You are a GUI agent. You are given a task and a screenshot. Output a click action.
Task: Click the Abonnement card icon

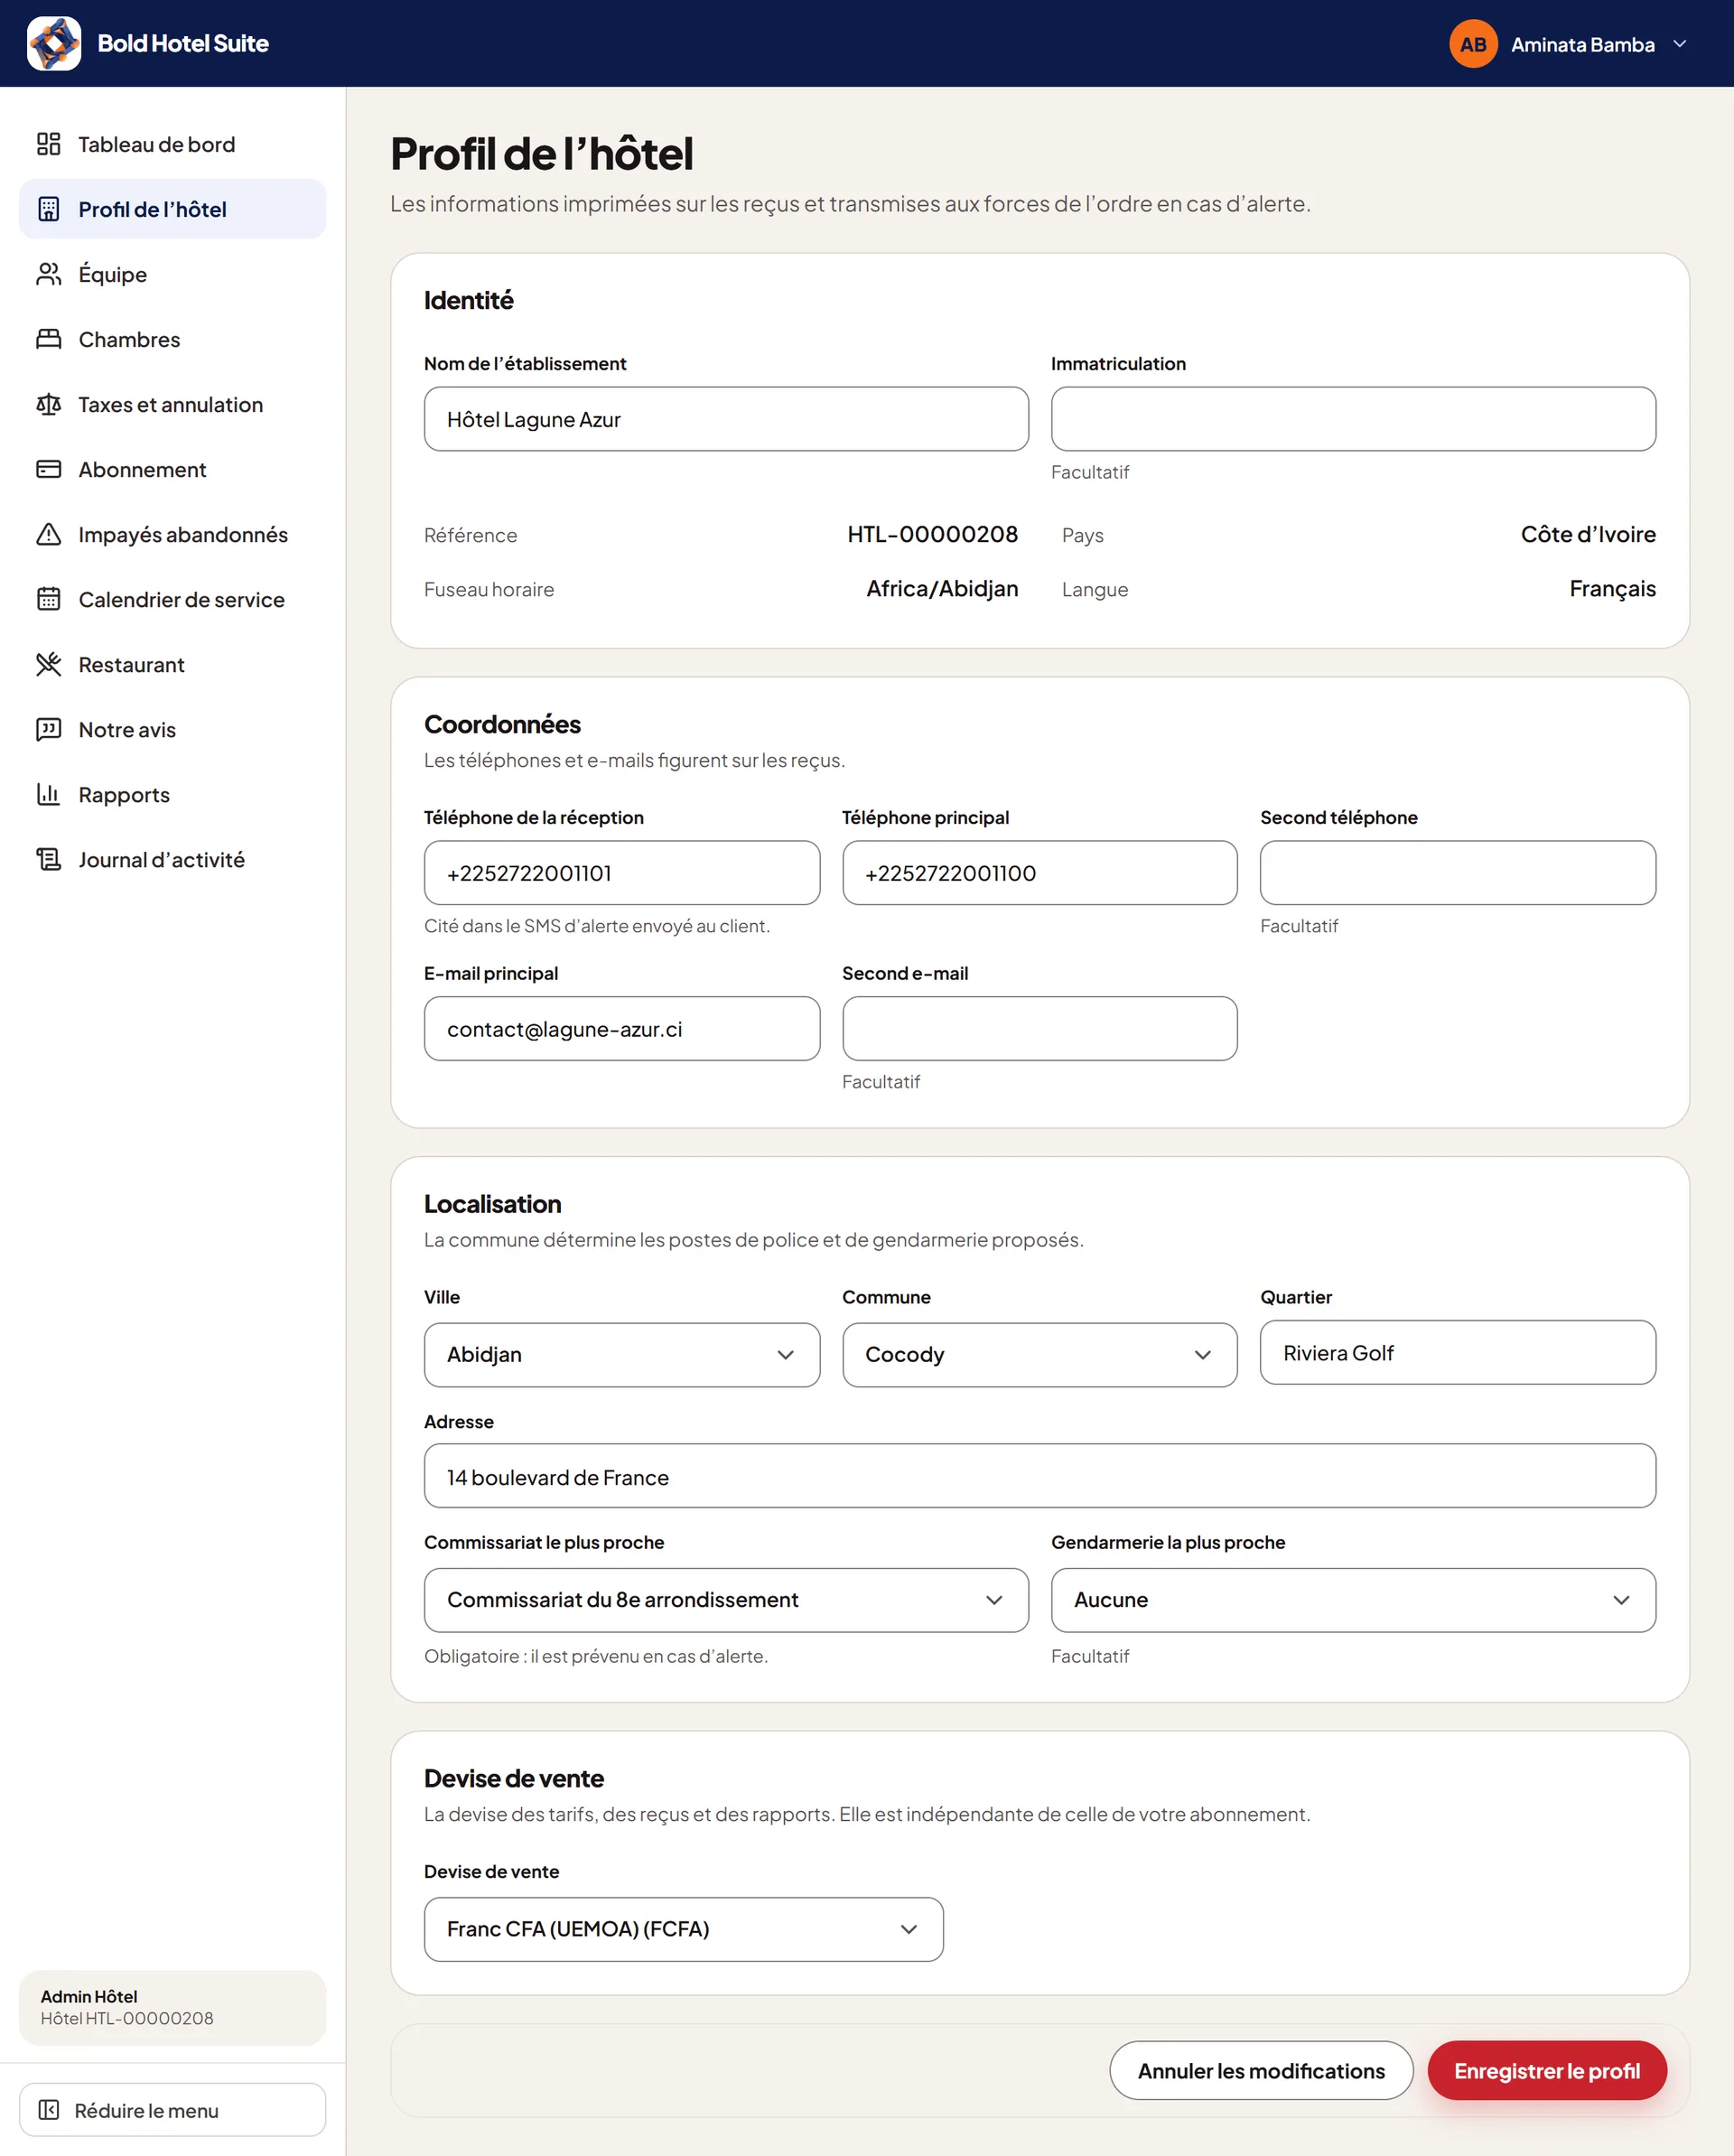(48, 469)
